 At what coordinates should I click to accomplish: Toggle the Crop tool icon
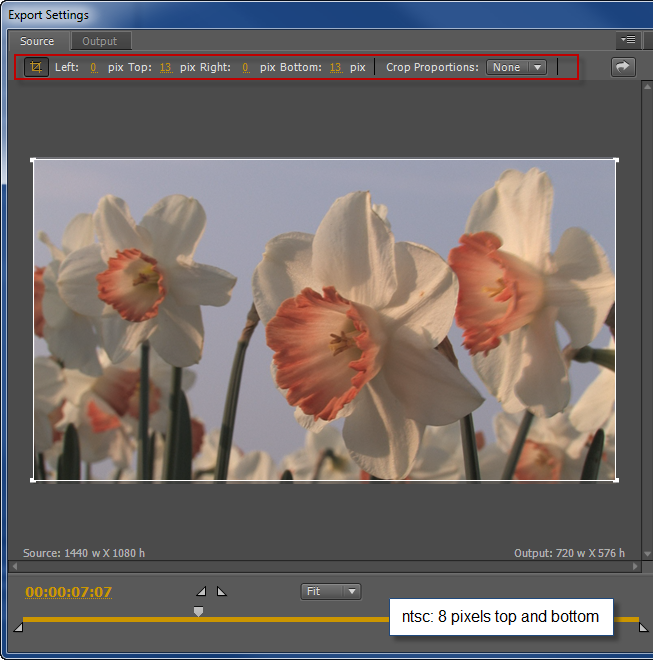click(36, 67)
